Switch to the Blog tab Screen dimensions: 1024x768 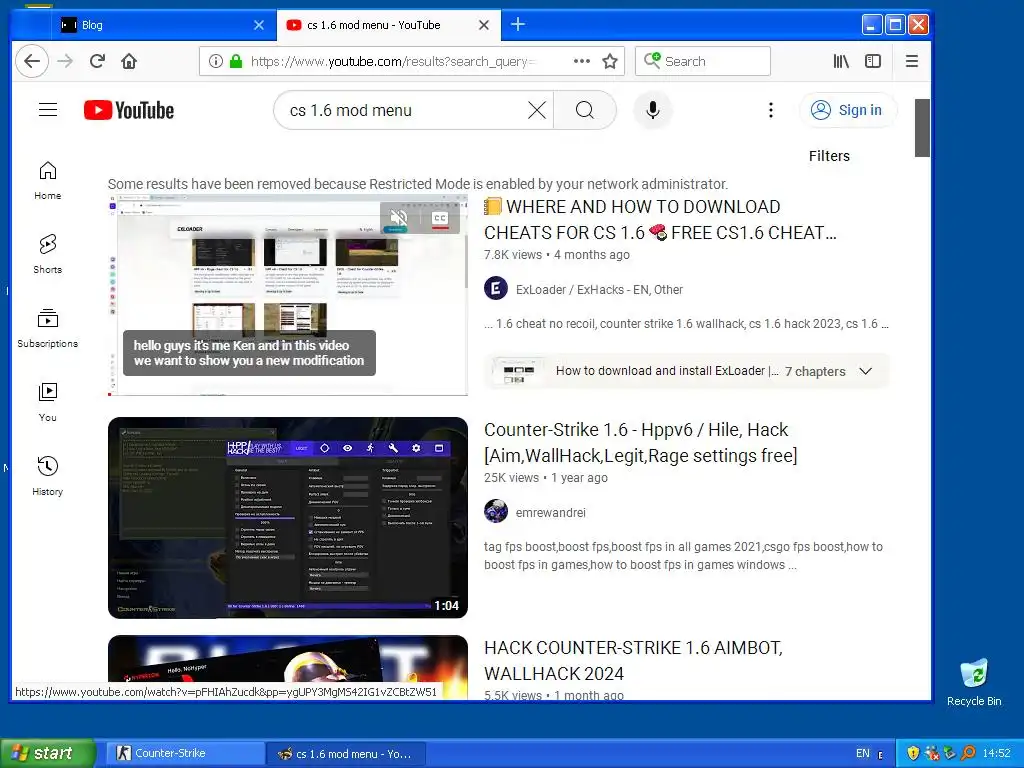(x=163, y=25)
